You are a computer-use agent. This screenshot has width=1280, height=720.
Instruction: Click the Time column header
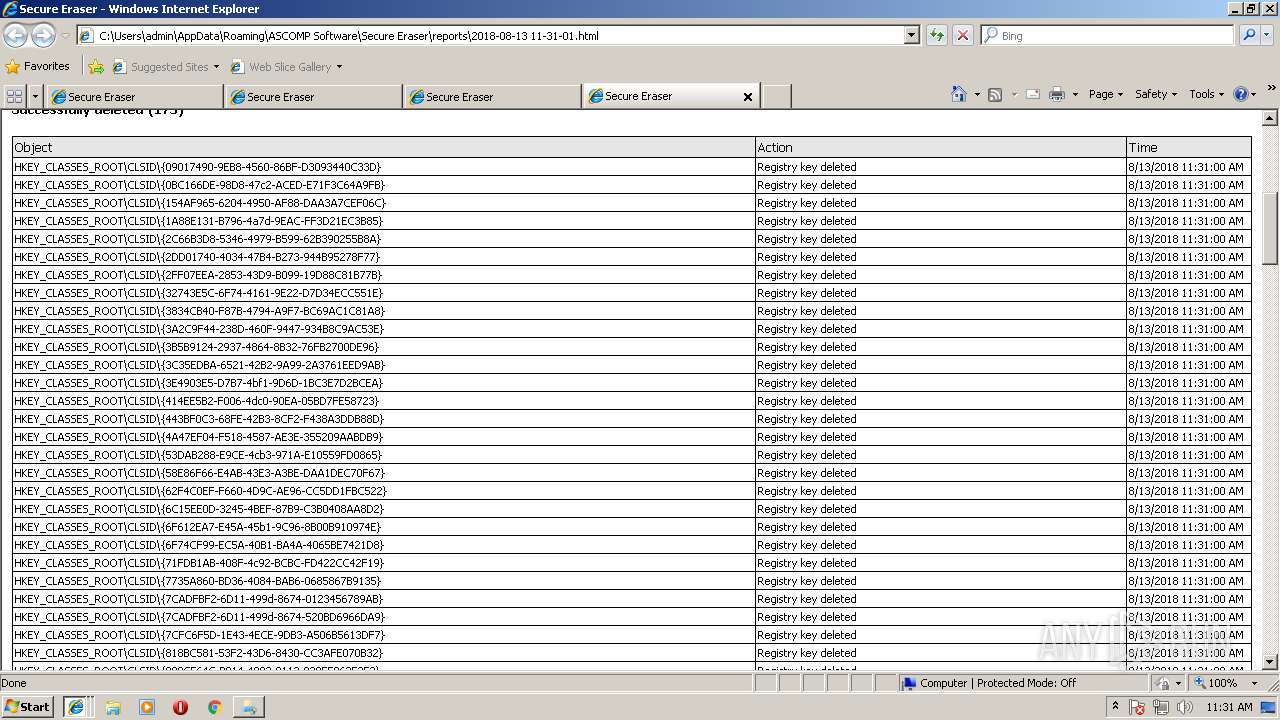[x=1189, y=147]
